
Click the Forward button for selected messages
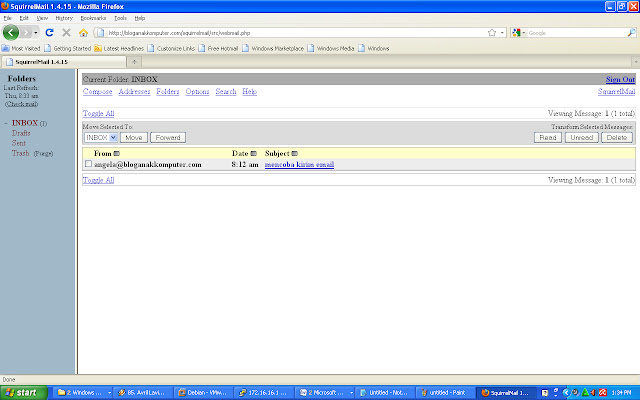(x=168, y=138)
